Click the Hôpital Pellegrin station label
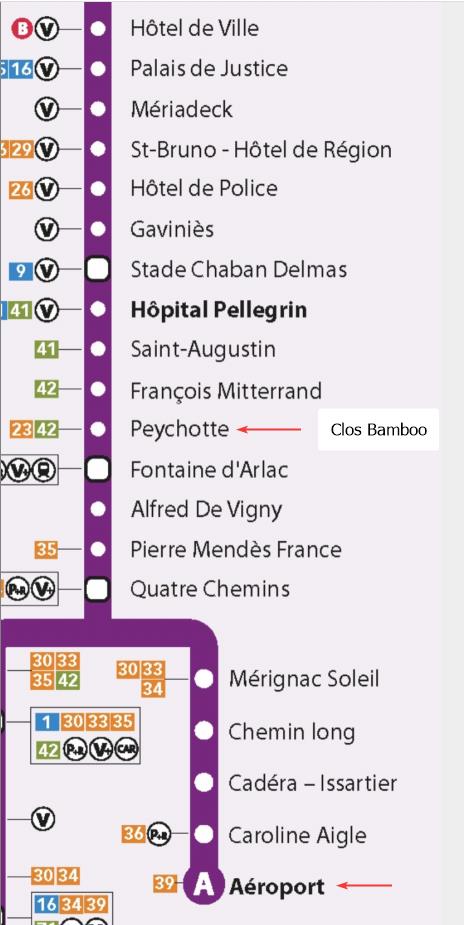 219,310
